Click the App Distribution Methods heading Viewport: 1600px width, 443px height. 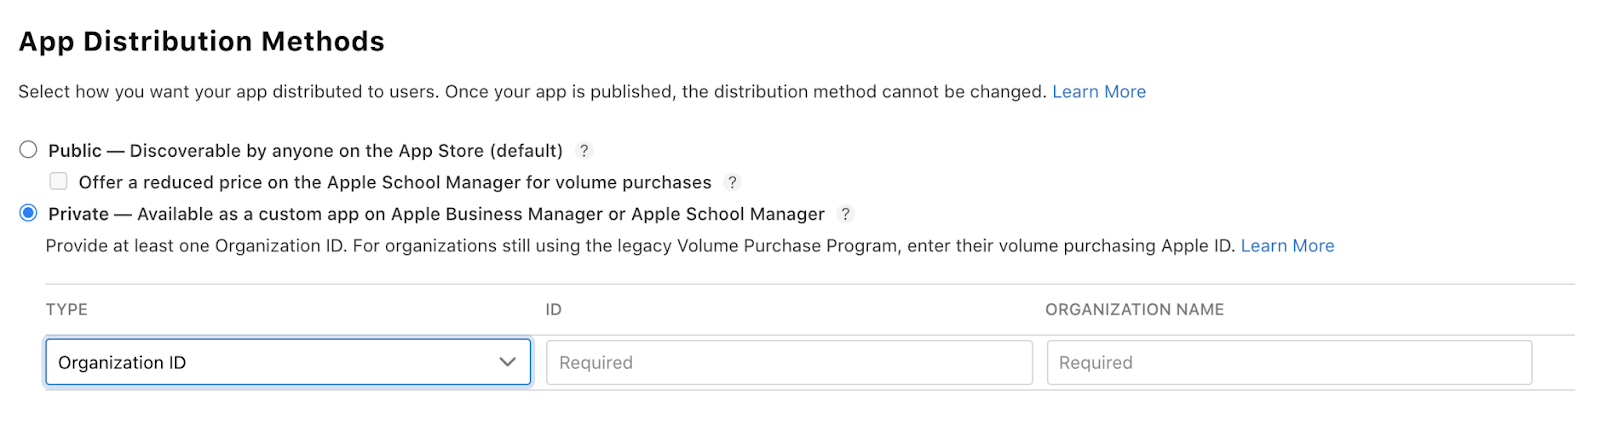point(201,42)
